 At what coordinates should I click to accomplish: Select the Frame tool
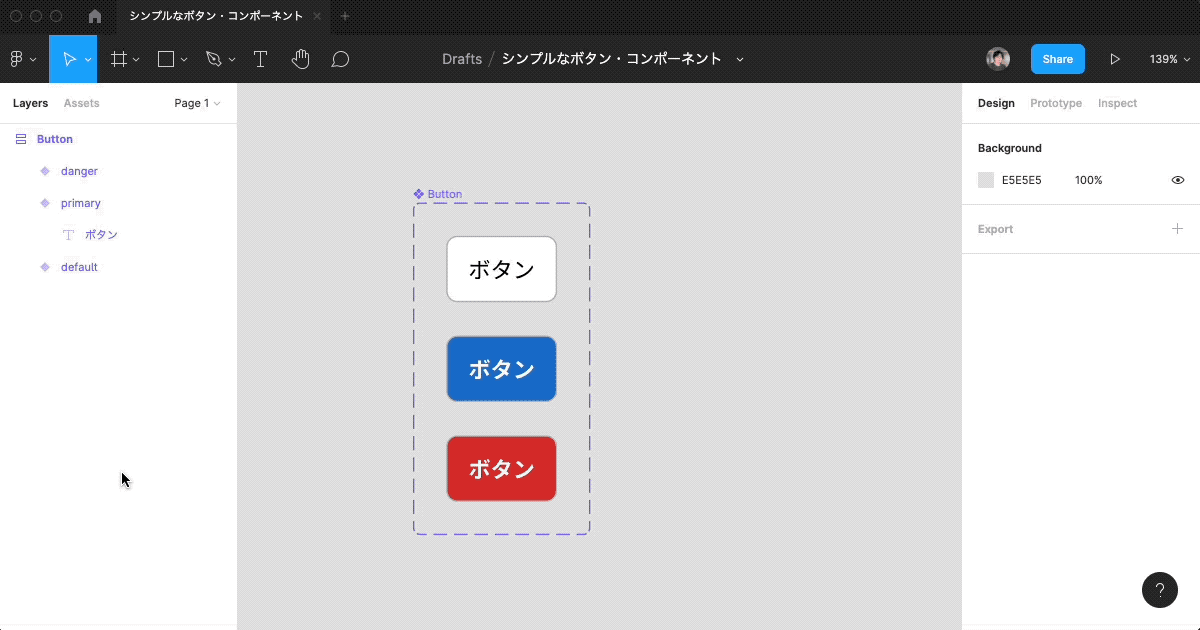(x=119, y=59)
